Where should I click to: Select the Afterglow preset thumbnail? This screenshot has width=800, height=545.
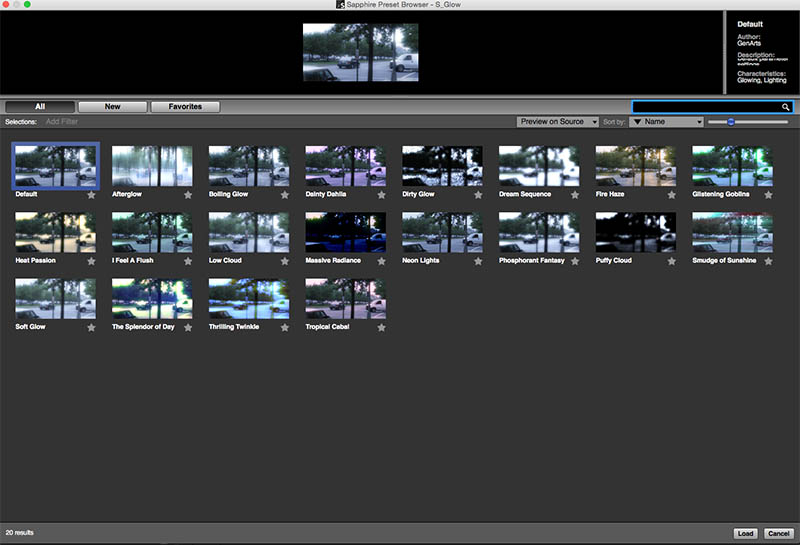pos(152,166)
